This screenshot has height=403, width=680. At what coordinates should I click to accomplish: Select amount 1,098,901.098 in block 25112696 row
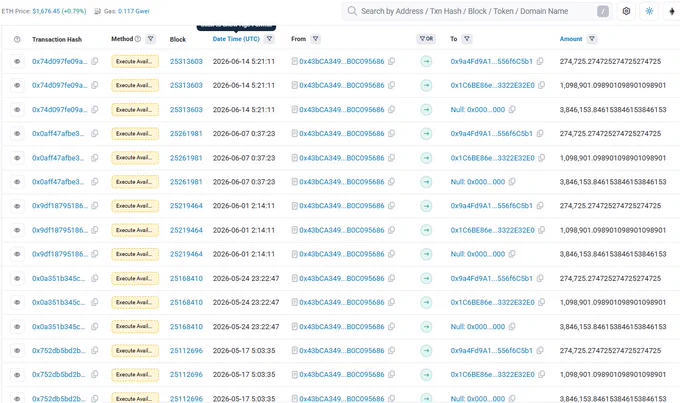pyautogui.click(x=613, y=375)
